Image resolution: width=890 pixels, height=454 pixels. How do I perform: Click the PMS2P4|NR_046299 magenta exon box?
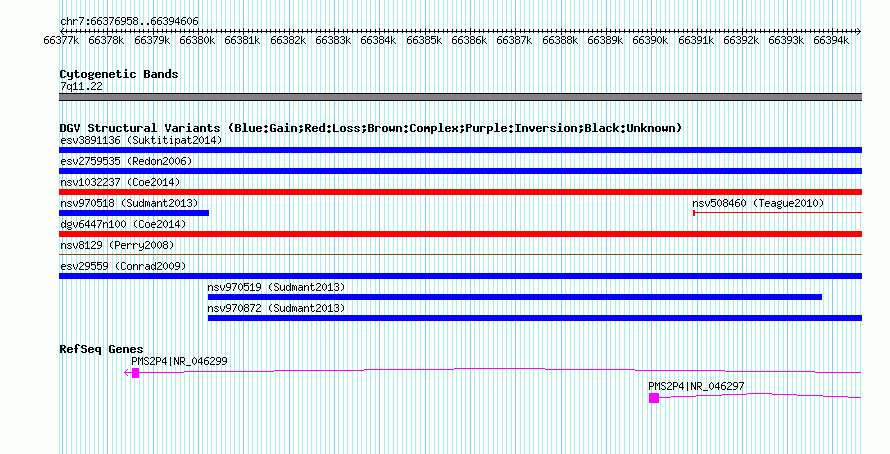pyautogui.click(x=135, y=373)
